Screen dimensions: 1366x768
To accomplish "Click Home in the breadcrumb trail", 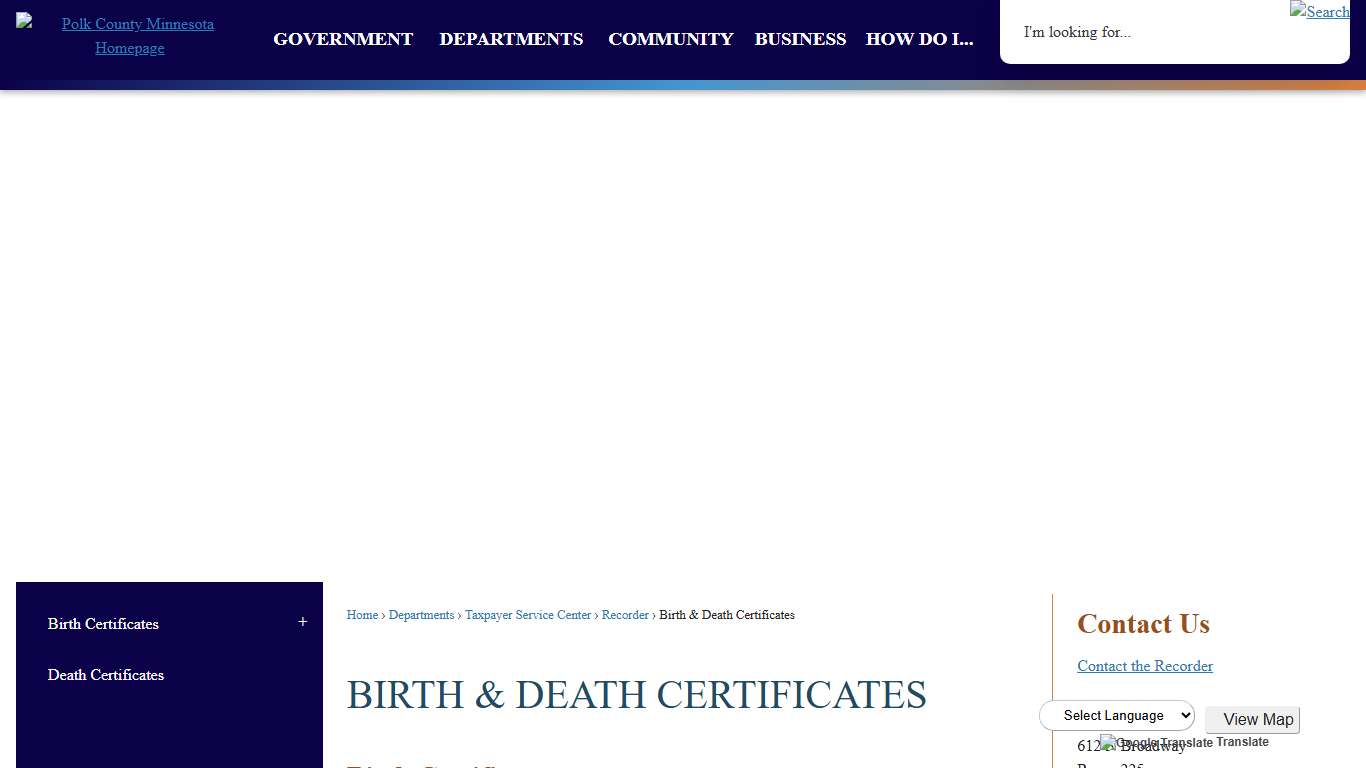I will (x=362, y=615).
